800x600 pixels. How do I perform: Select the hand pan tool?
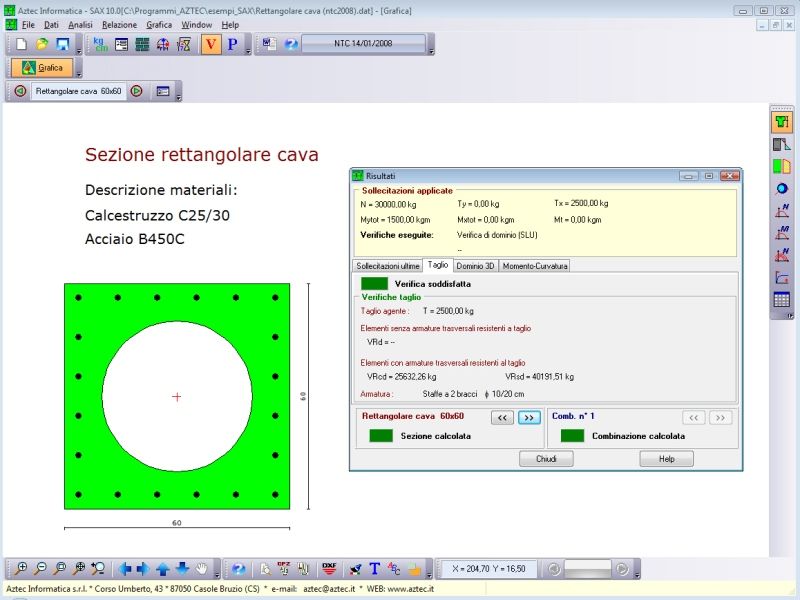coord(202,568)
